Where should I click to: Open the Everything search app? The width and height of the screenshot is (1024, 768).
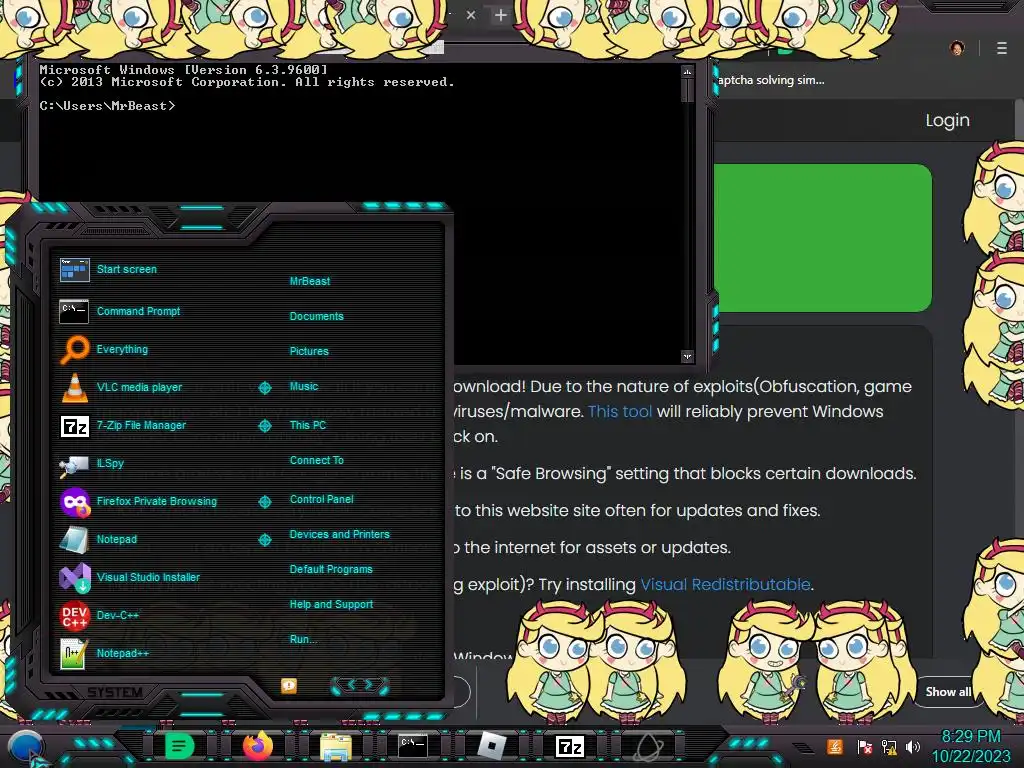point(104,349)
